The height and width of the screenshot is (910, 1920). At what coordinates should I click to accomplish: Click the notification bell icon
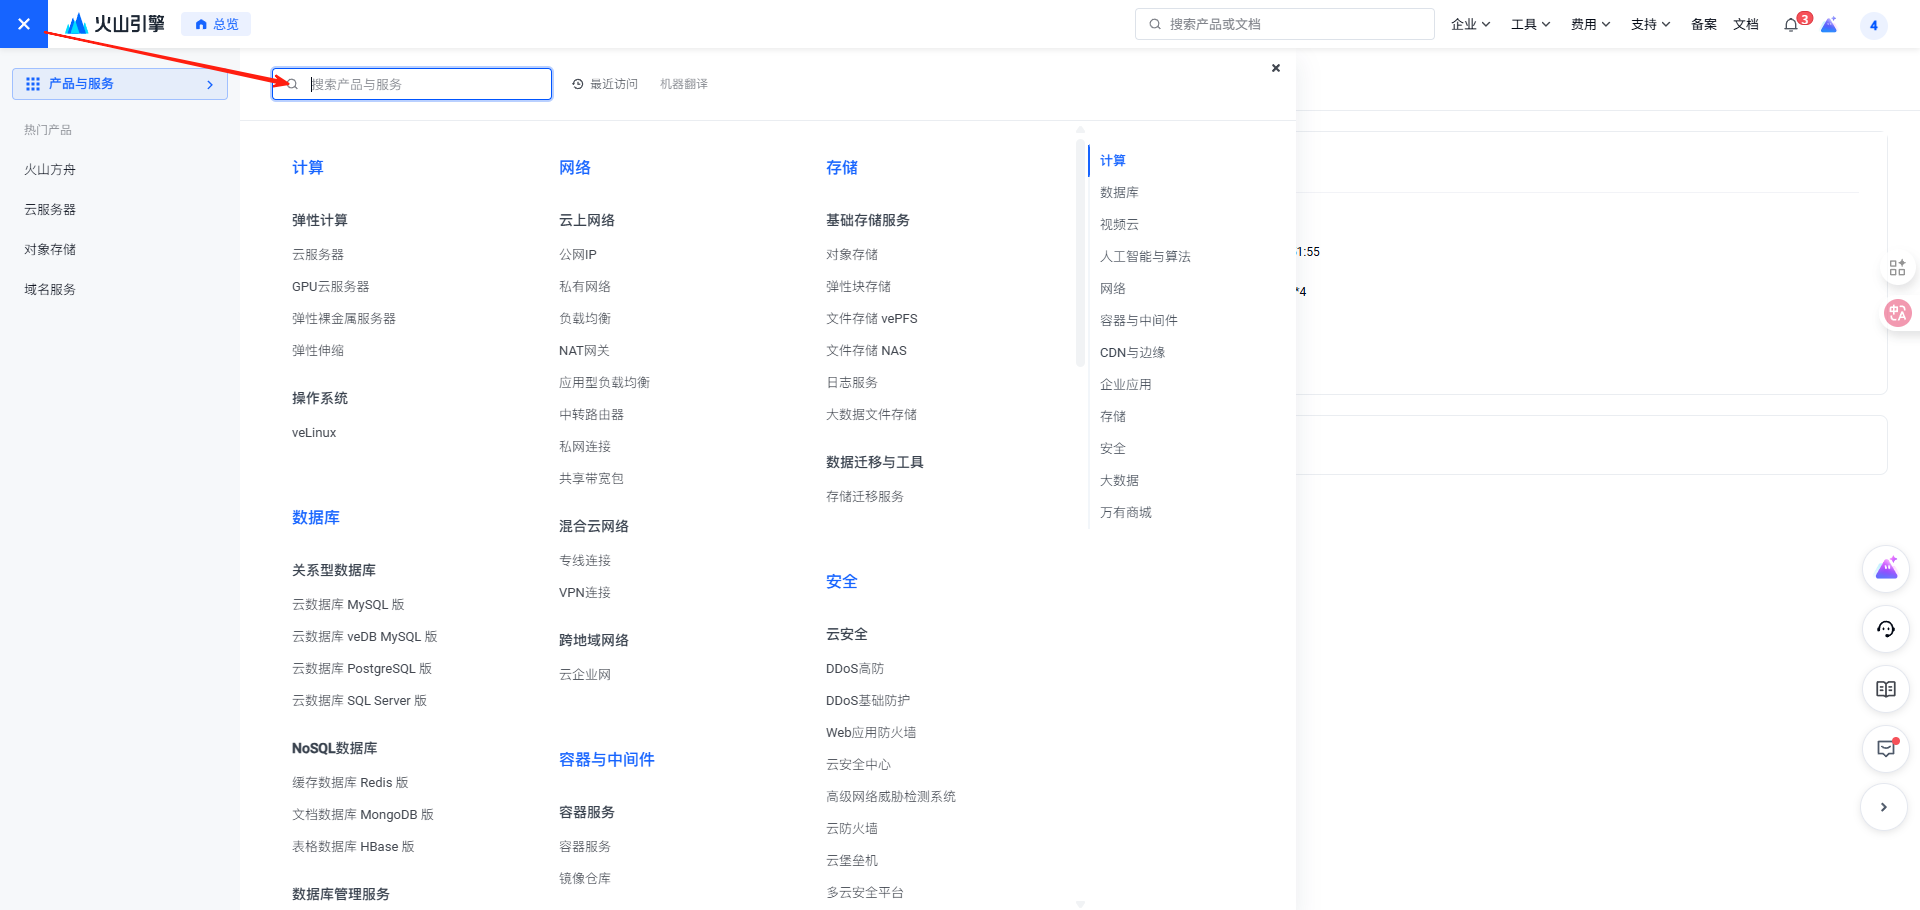coord(1790,25)
